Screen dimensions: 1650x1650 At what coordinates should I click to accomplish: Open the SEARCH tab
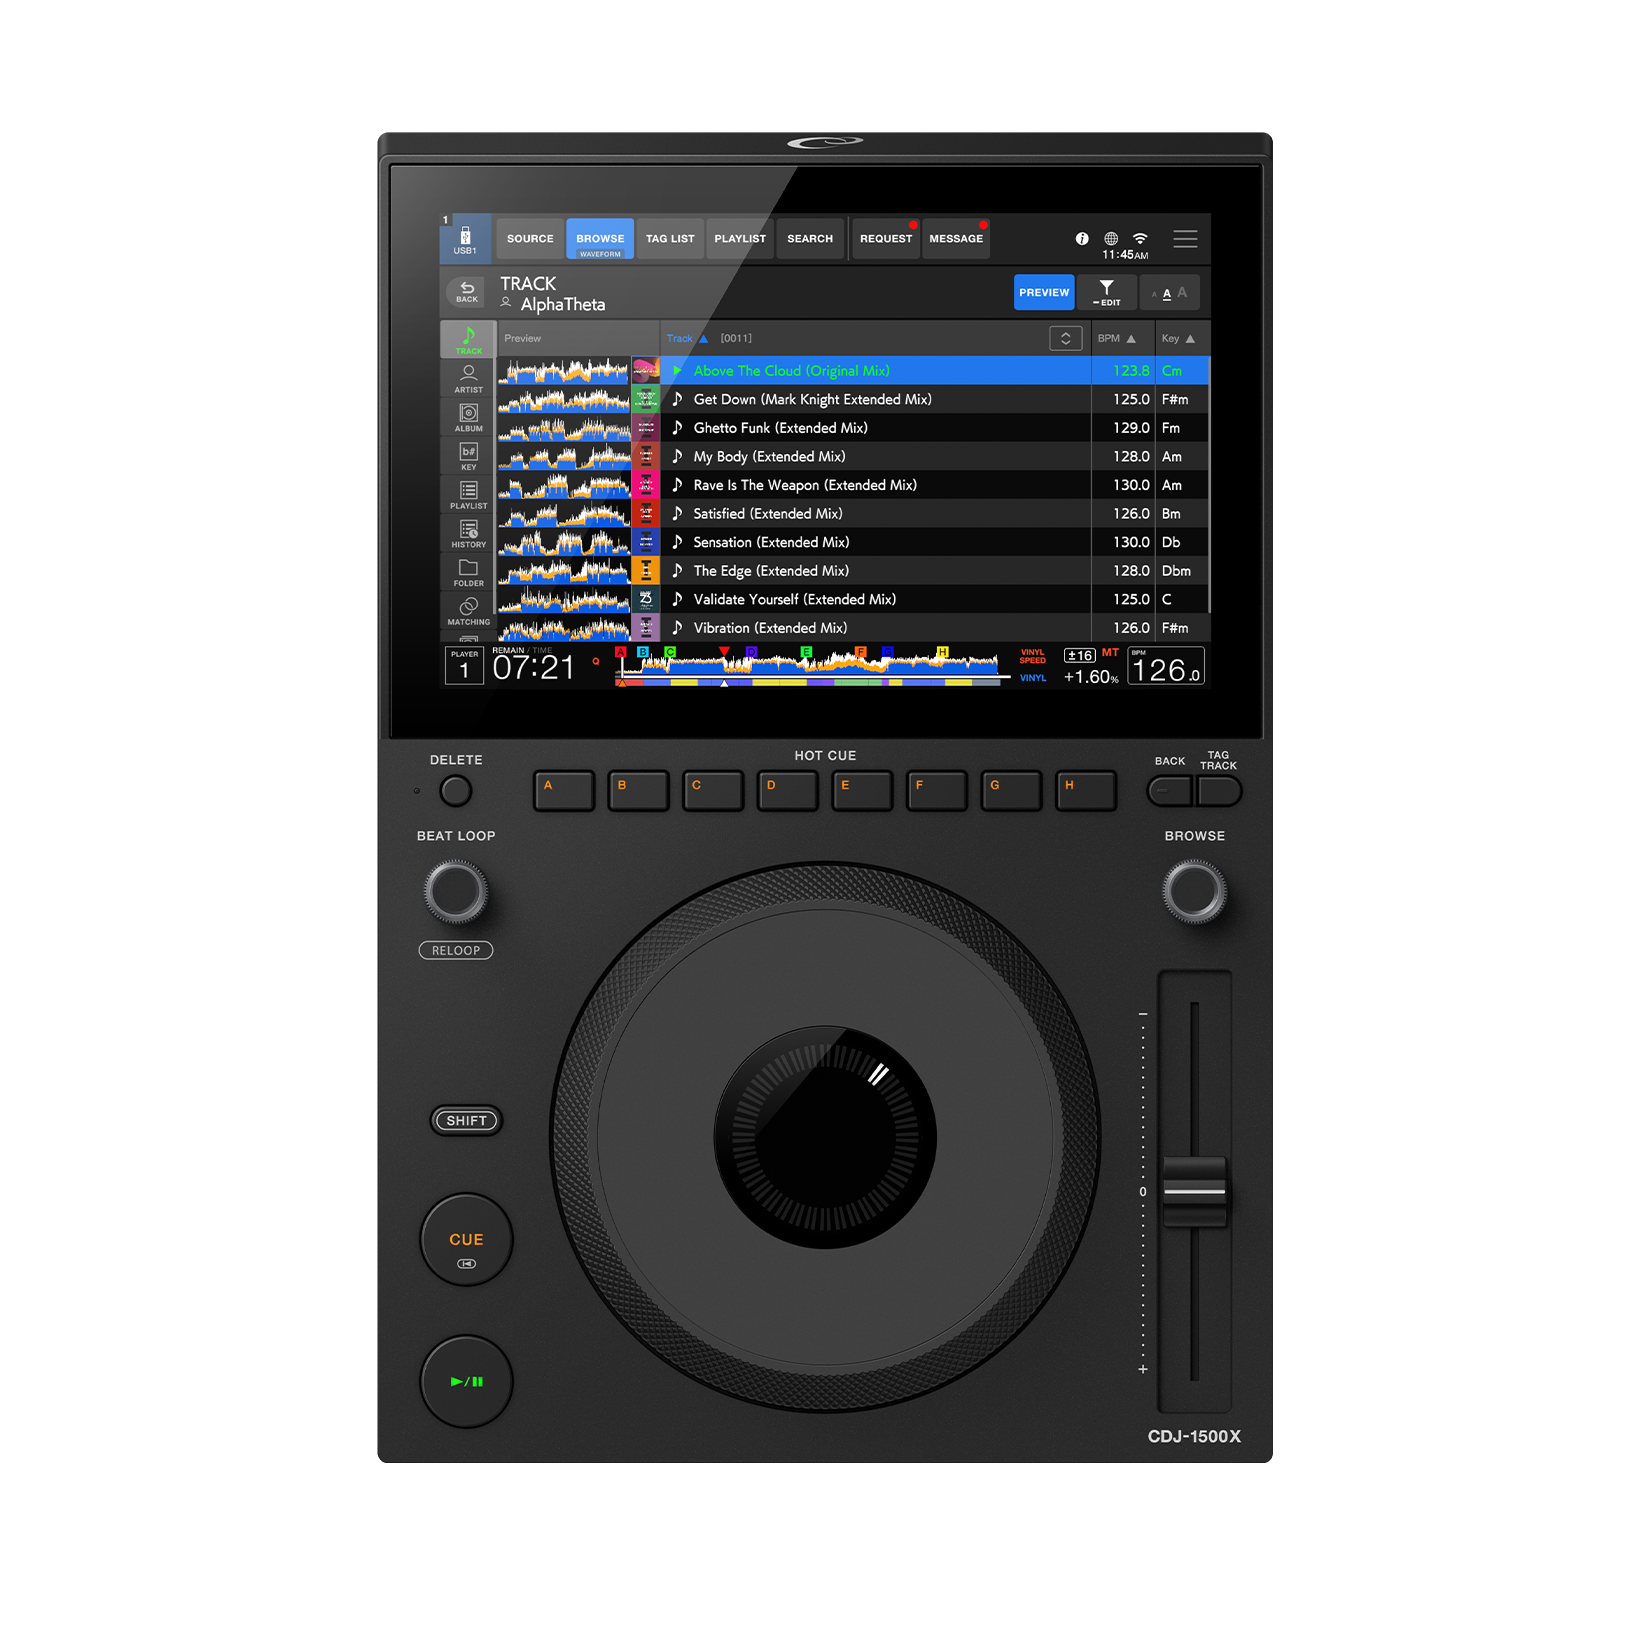tap(810, 239)
